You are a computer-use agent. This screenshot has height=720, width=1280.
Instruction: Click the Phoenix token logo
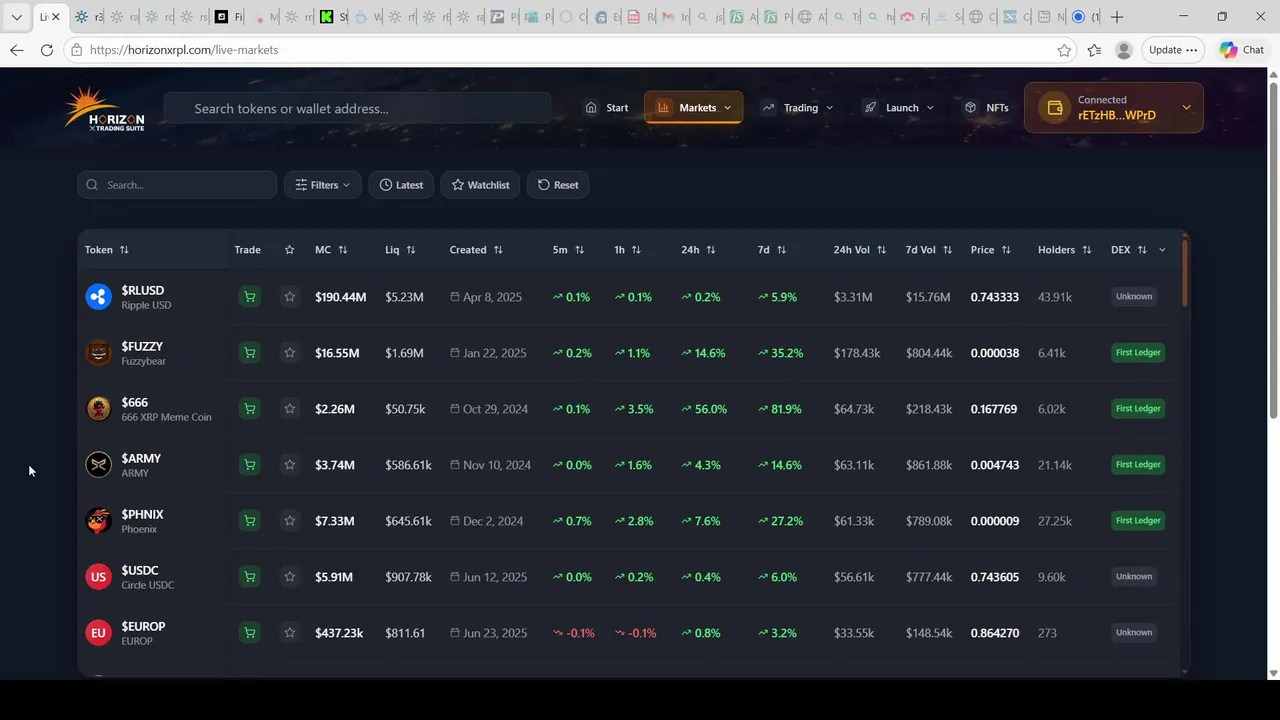click(98, 521)
